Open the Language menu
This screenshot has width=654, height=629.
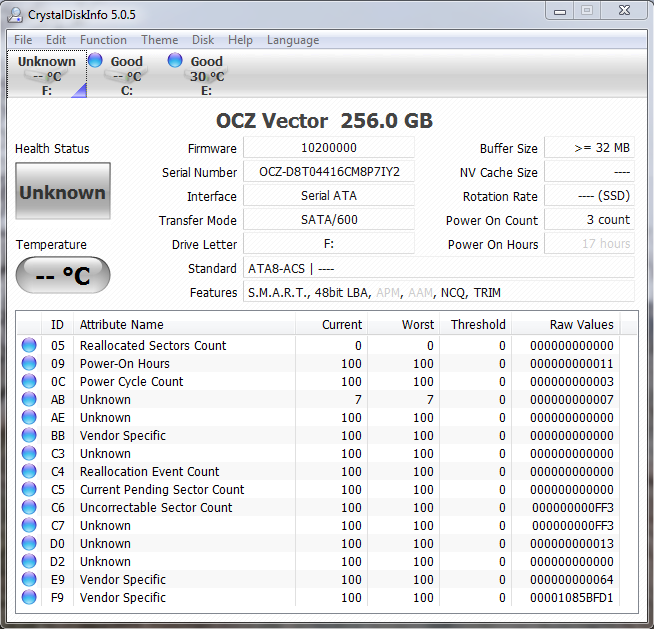[293, 40]
